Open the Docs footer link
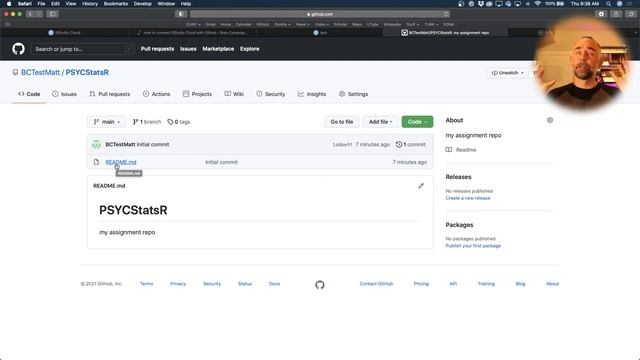 (x=274, y=284)
